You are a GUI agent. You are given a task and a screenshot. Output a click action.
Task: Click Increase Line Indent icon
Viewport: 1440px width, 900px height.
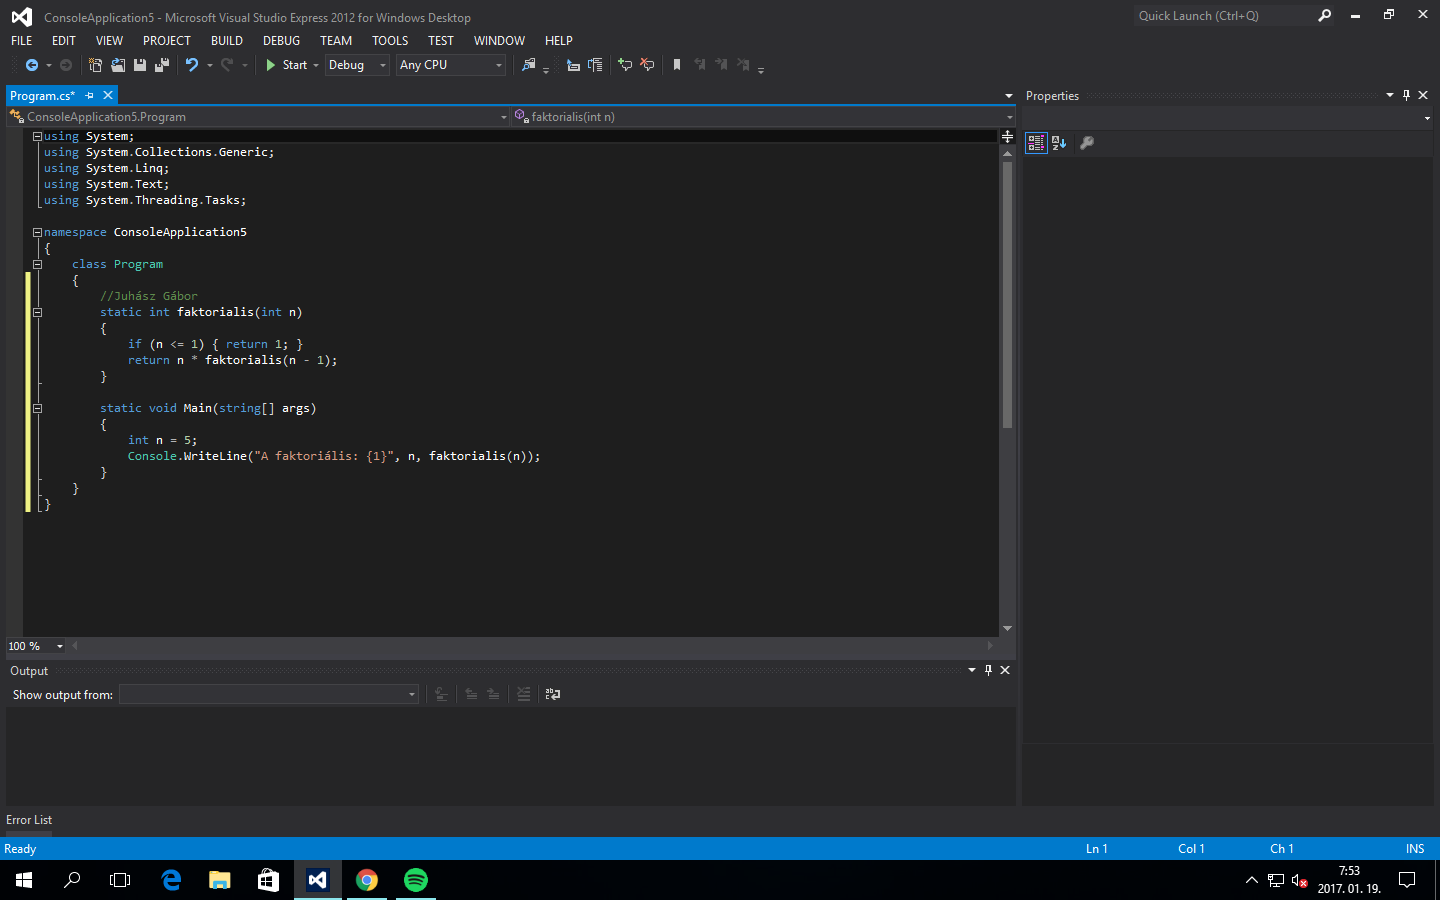click(595, 65)
